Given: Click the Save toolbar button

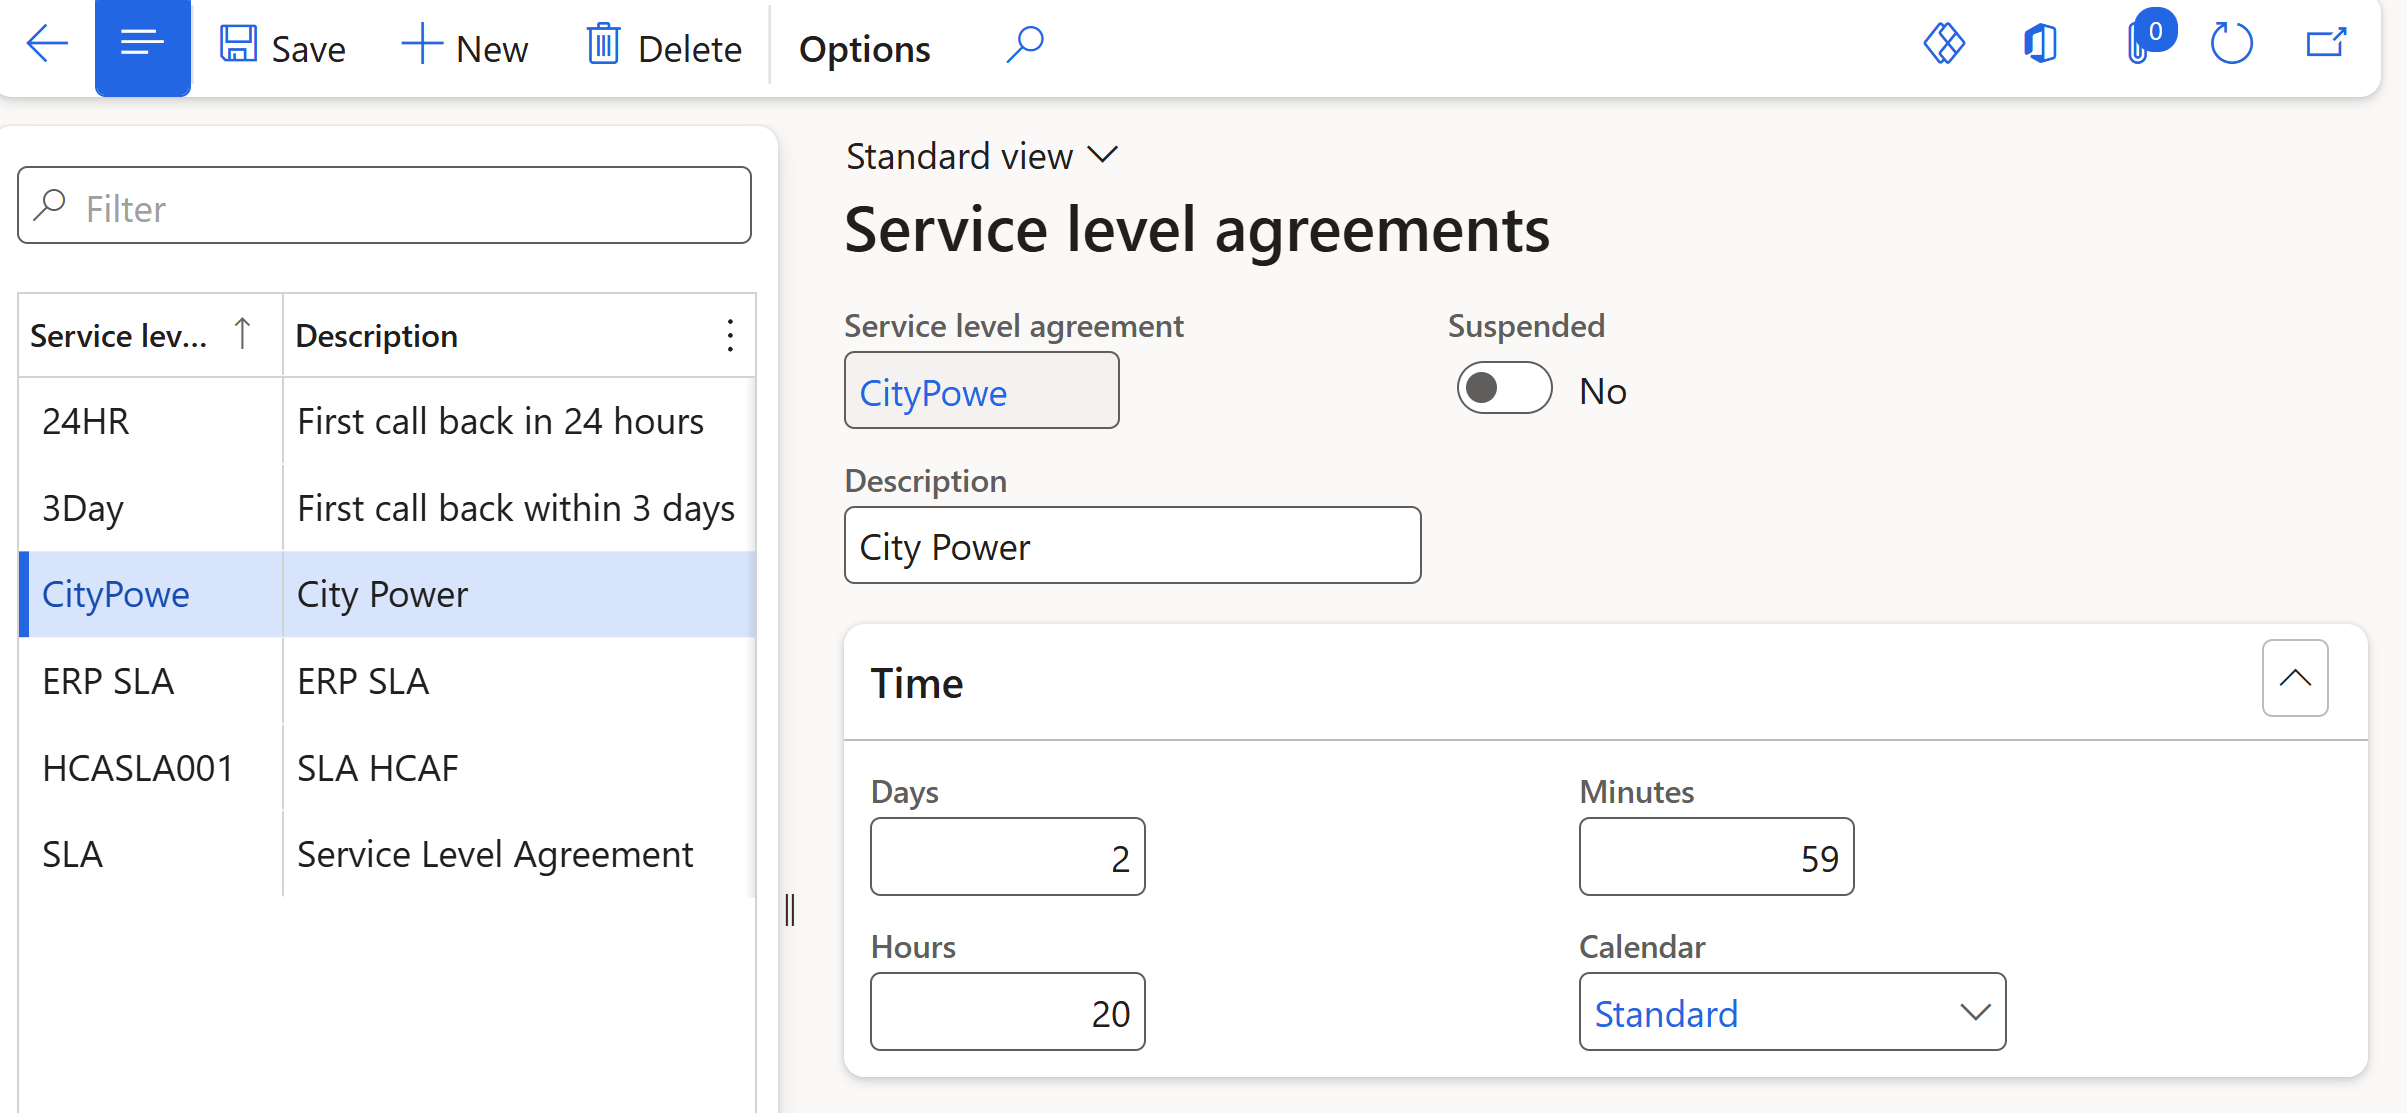Looking at the screenshot, I should click(283, 47).
